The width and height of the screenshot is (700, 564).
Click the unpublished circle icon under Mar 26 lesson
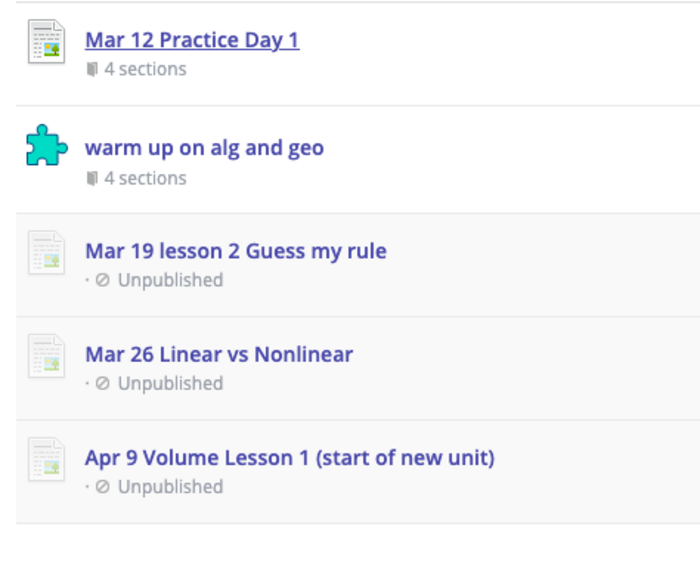coord(102,384)
